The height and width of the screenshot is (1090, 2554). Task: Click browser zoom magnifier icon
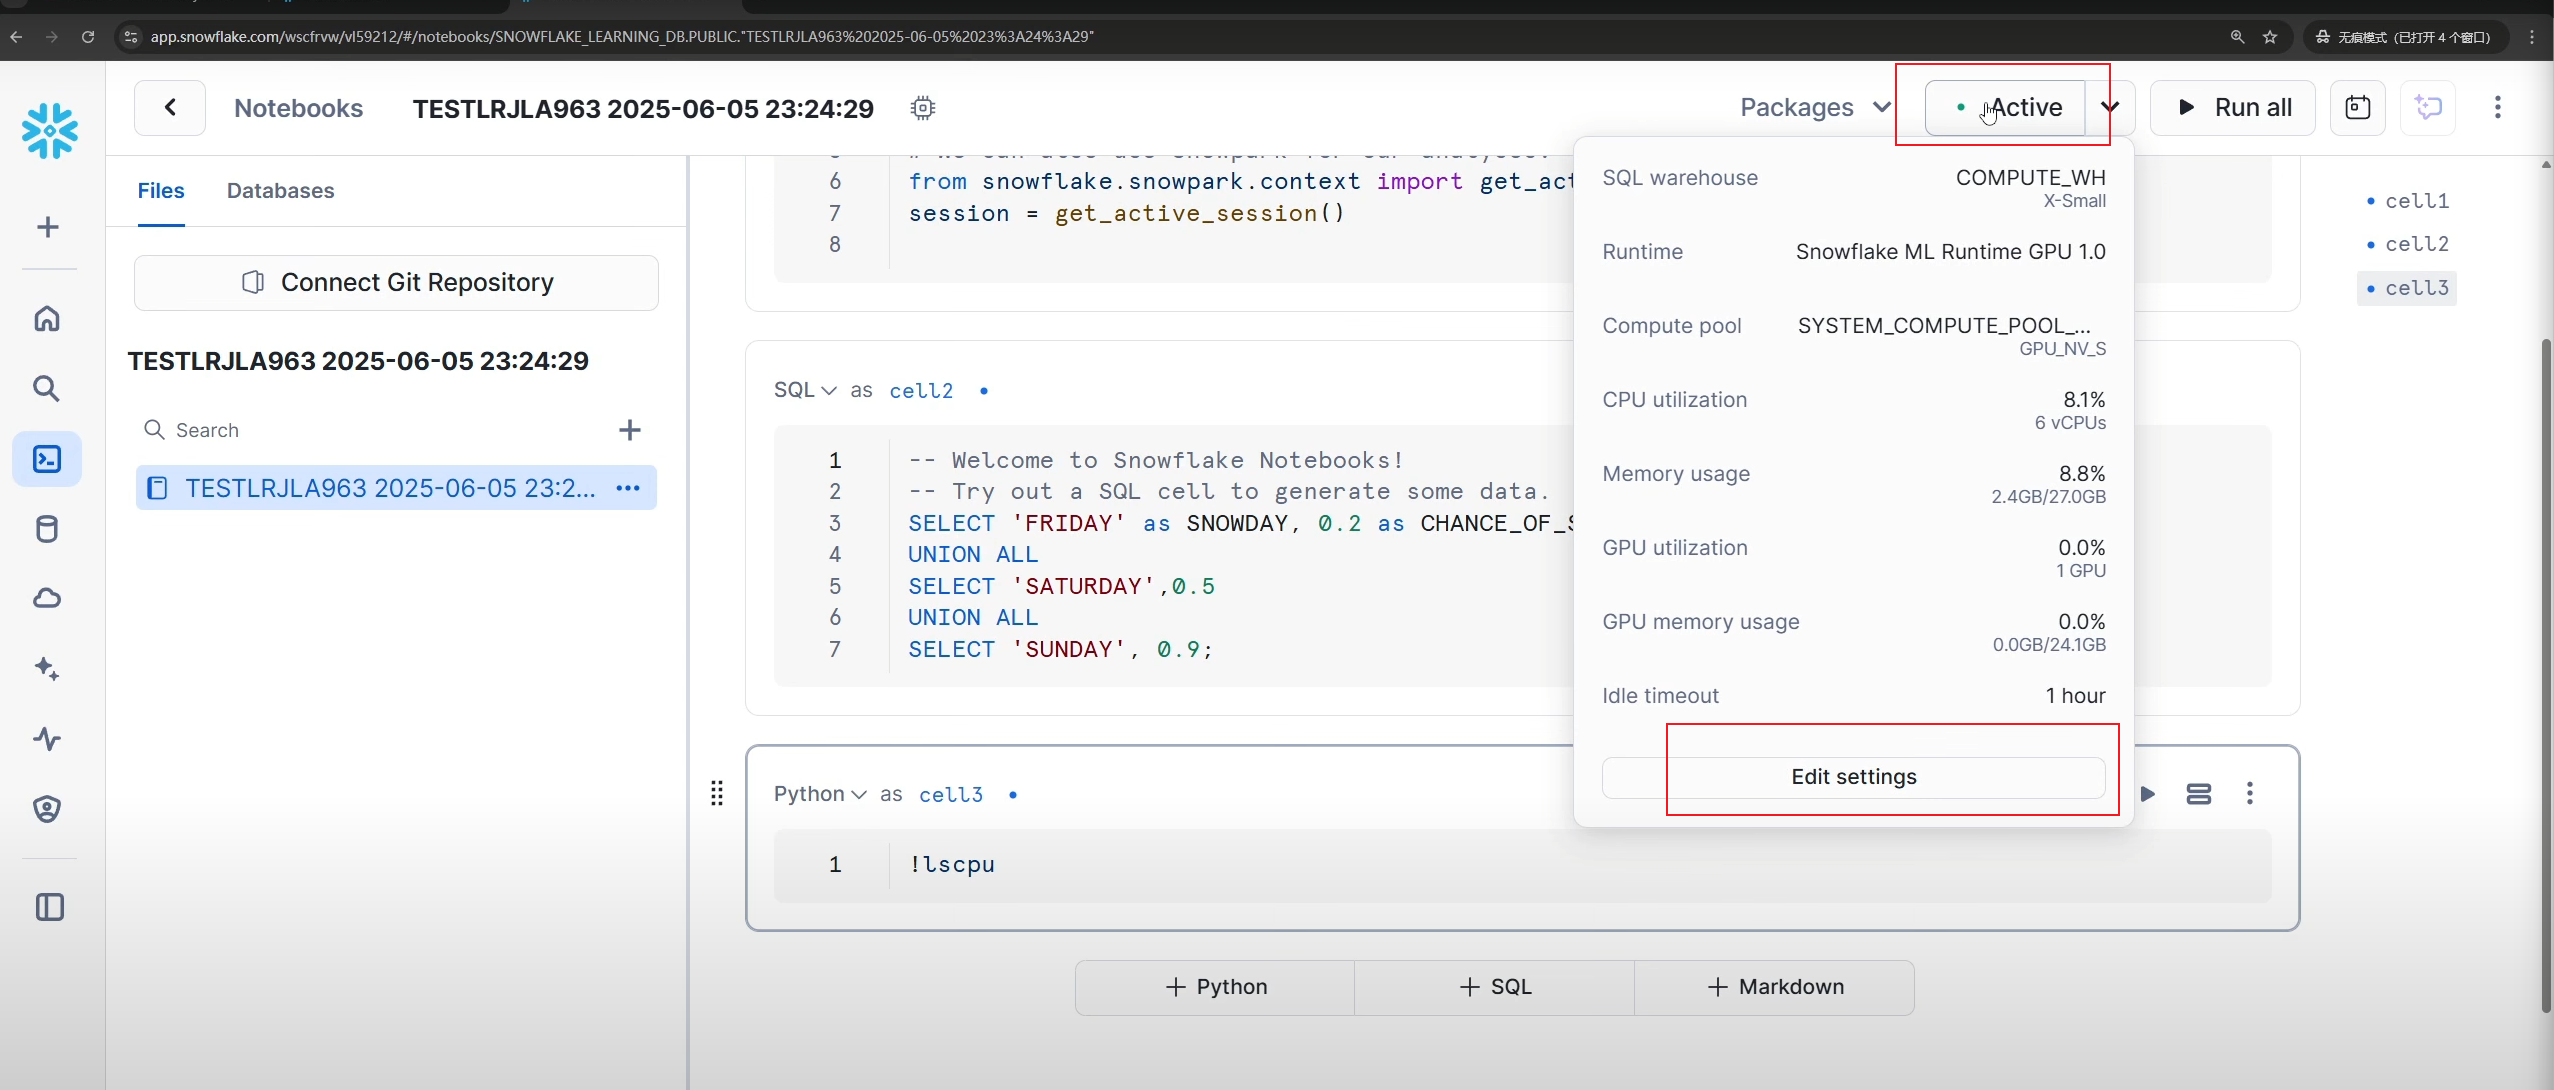[x=2238, y=37]
